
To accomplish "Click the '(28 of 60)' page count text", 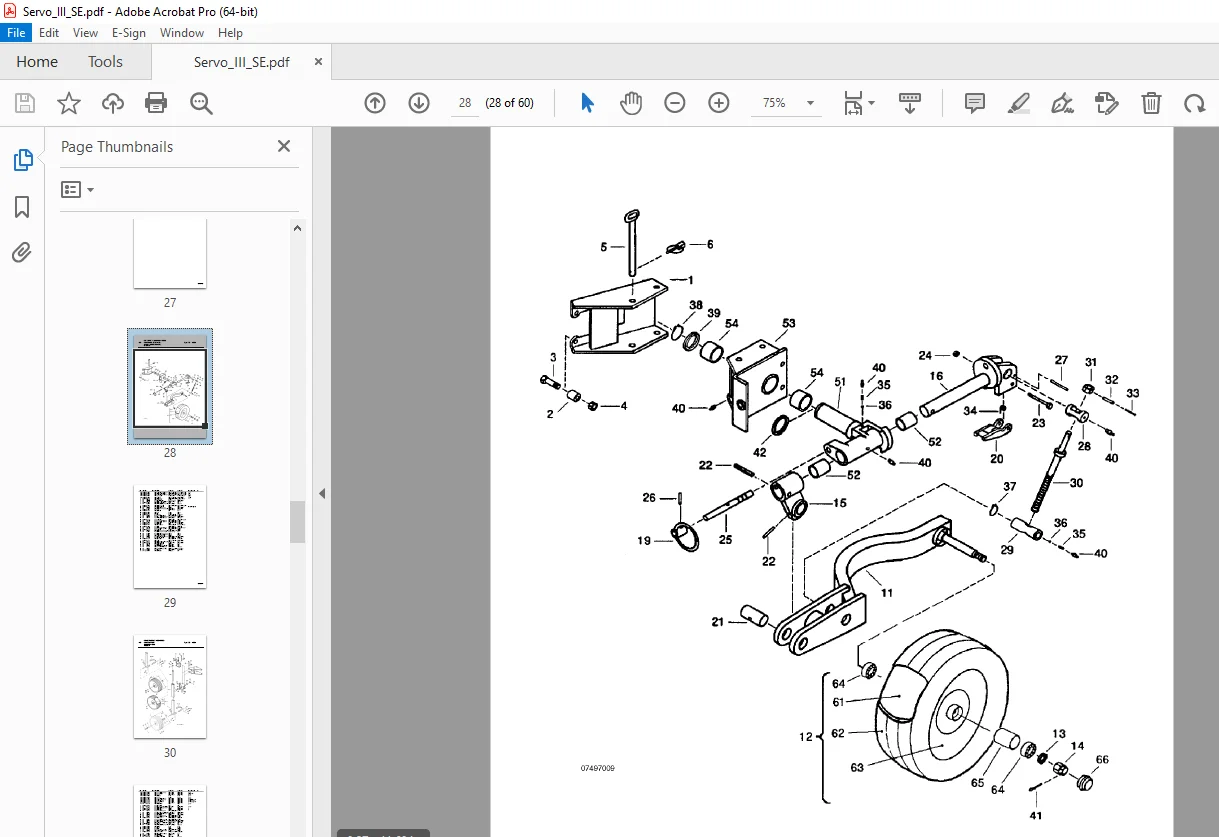I will (x=509, y=103).
